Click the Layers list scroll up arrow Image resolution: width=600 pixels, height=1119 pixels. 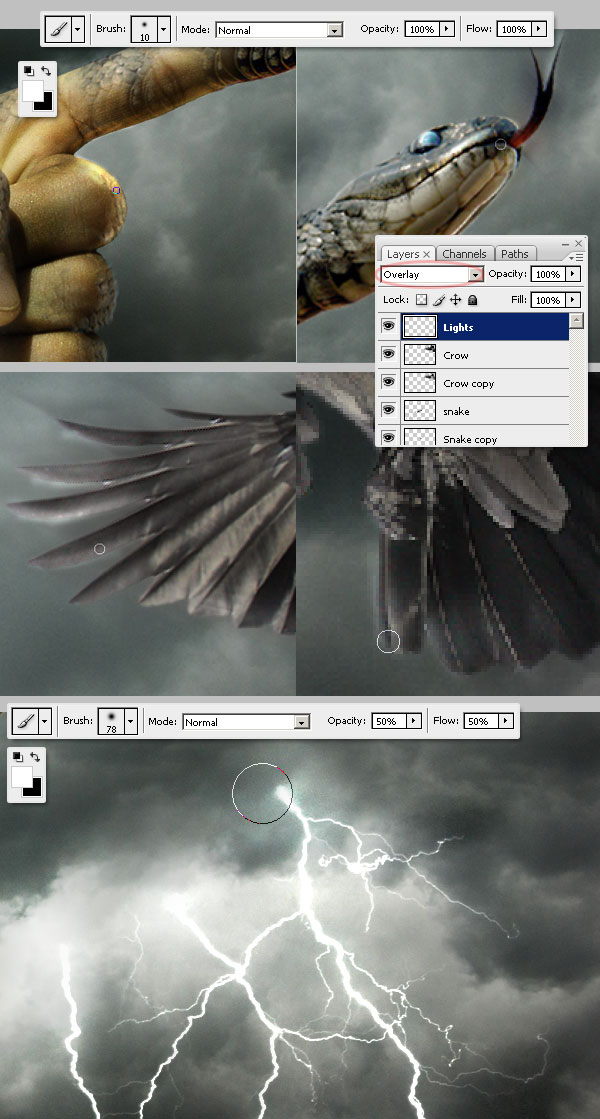pyautogui.click(x=577, y=320)
